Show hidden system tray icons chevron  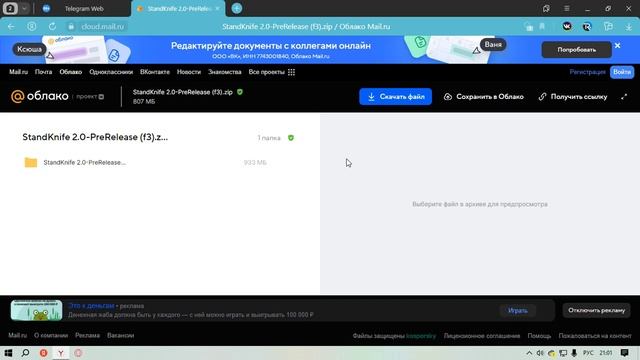point(529,353)
